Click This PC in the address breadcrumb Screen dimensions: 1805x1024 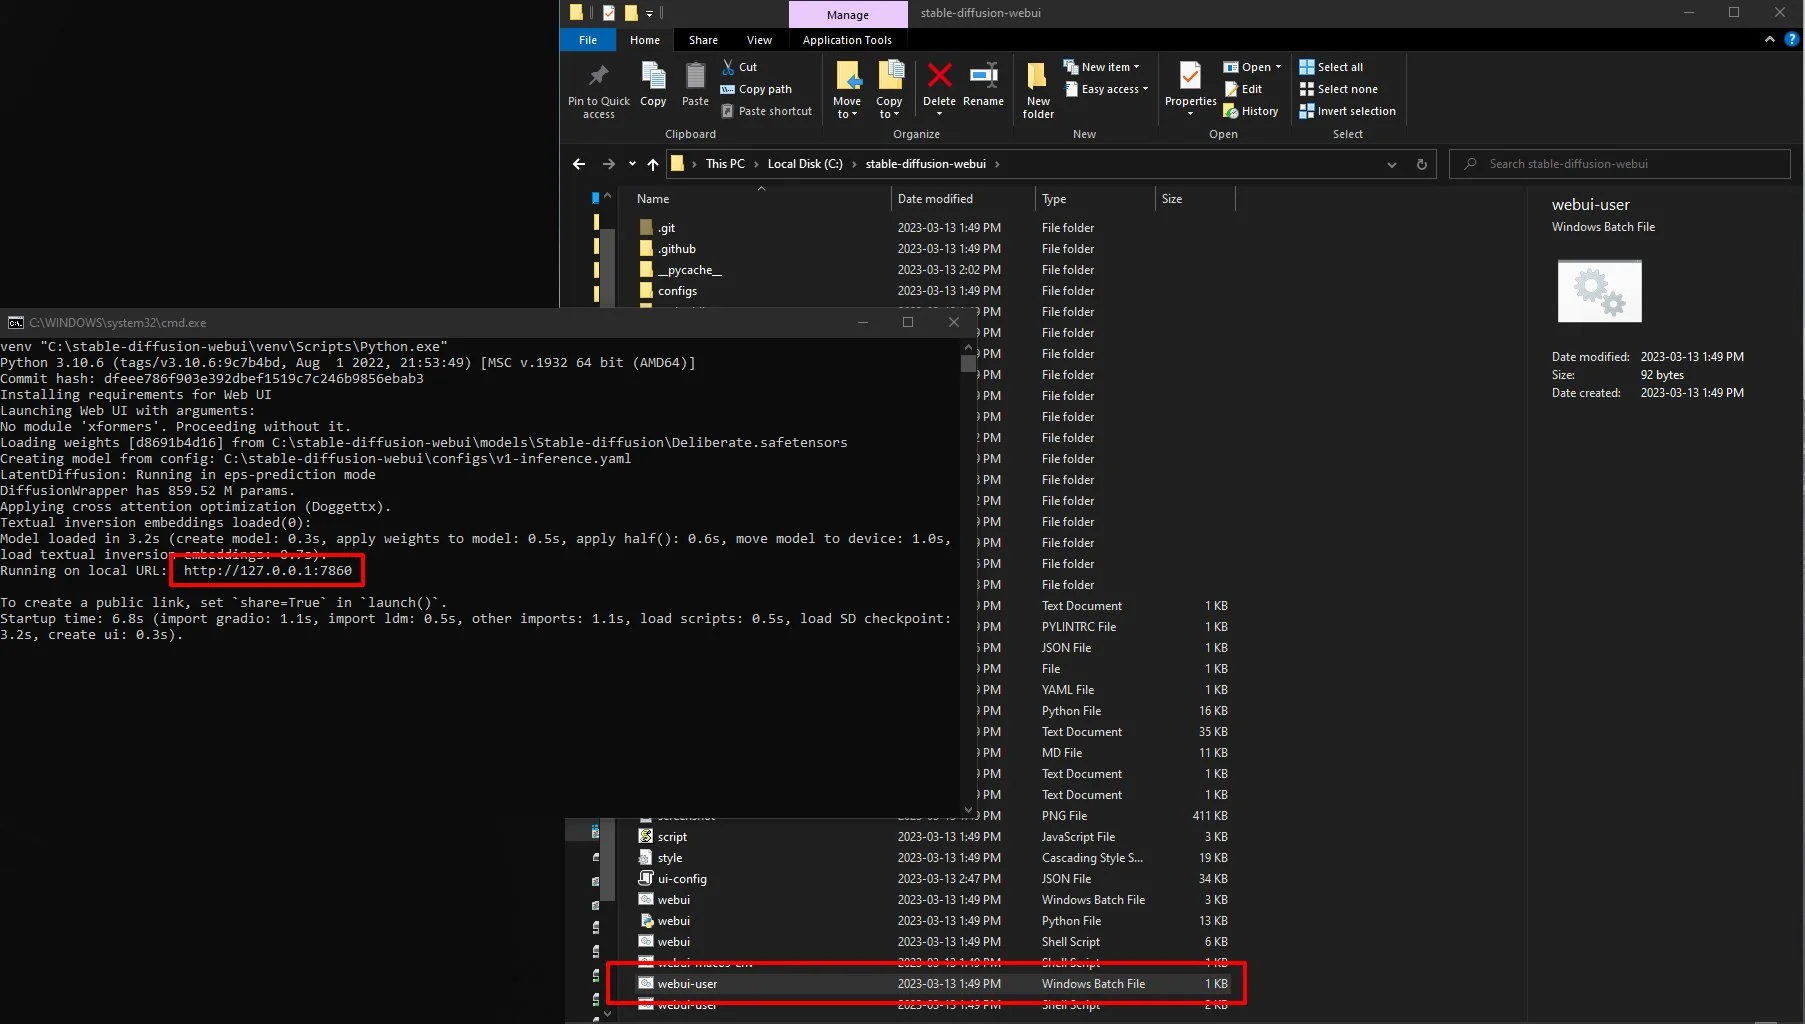click(x=725, y=164)
